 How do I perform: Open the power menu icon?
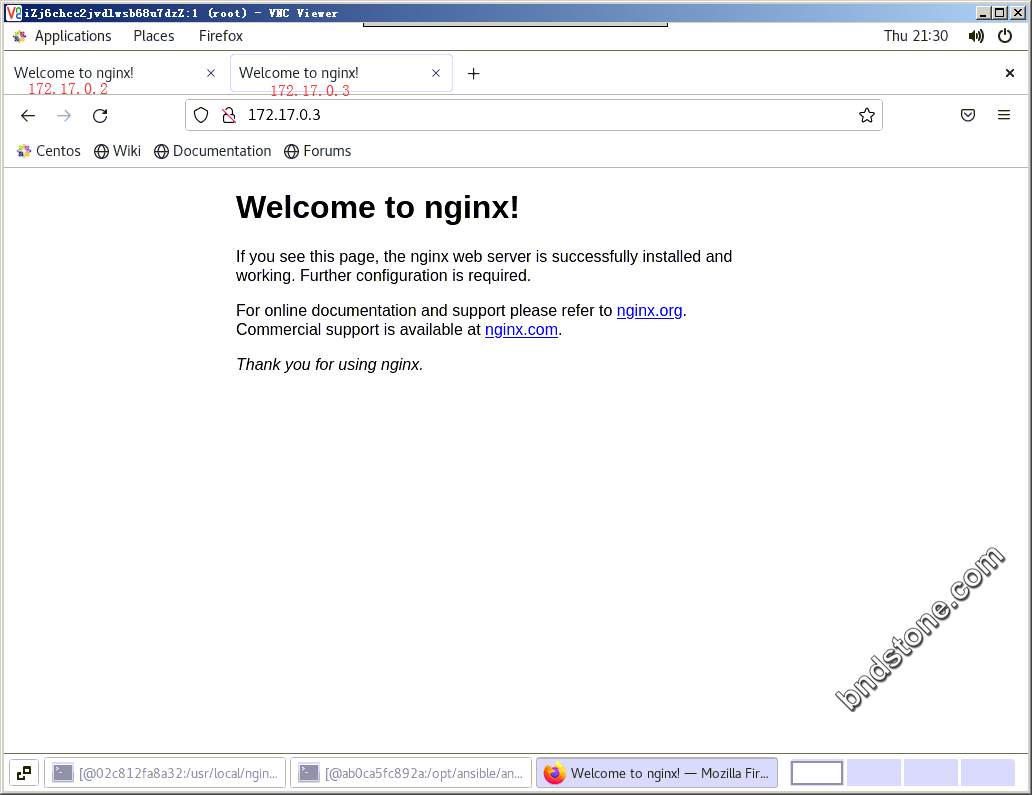1005,36
